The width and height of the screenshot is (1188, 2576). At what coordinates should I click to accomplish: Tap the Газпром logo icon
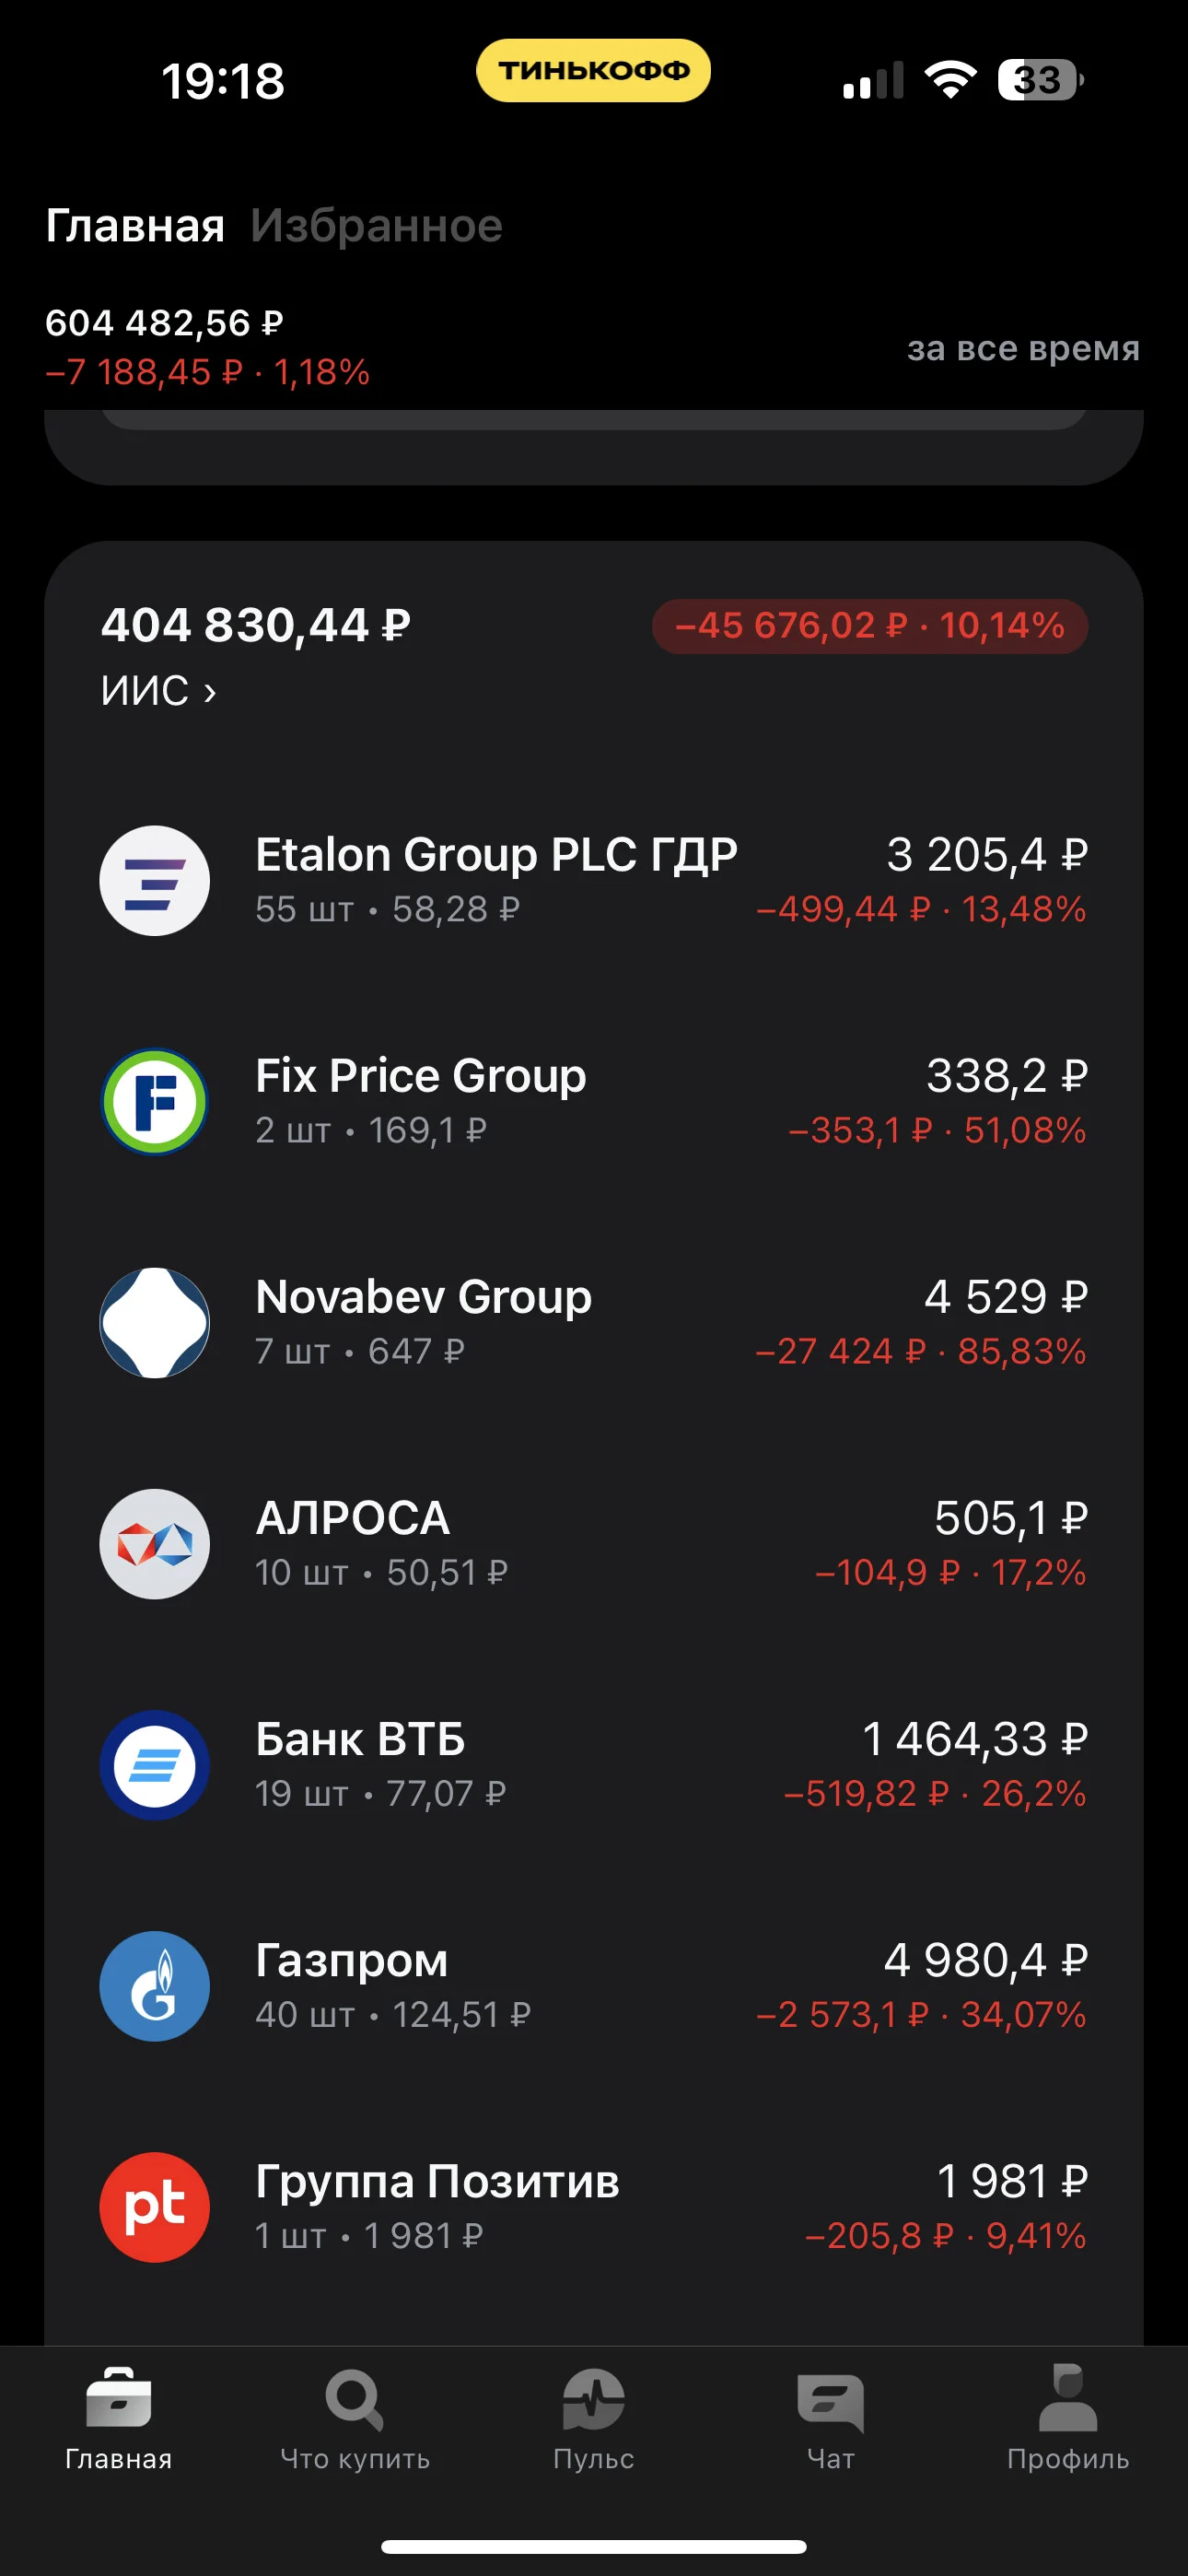(x=154, y=1985)
